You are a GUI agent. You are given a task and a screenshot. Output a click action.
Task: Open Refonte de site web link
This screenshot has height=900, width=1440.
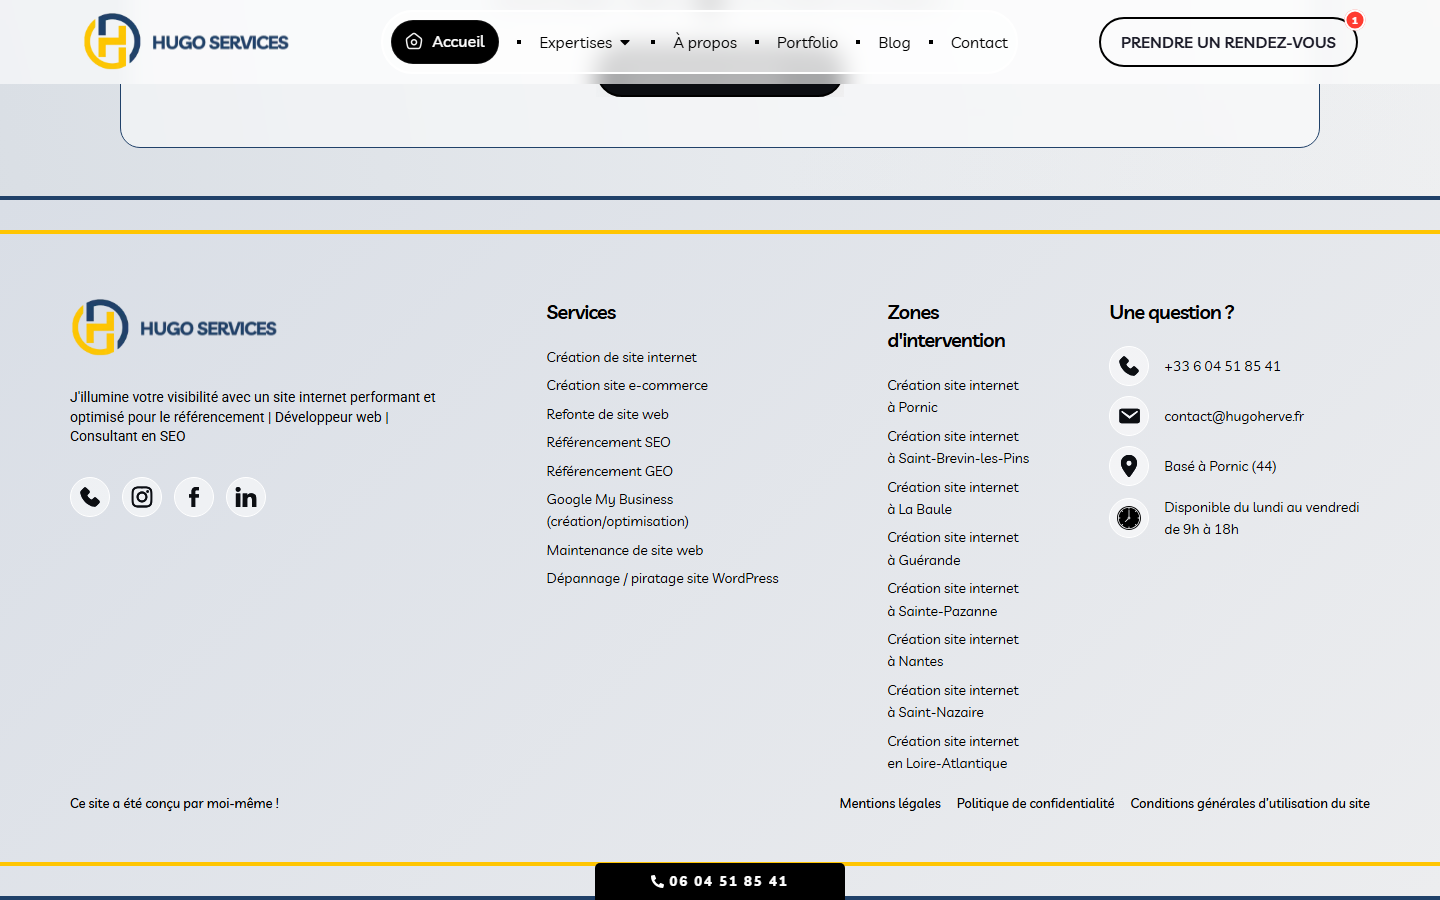pyautogui.click(x=608, y=414)
